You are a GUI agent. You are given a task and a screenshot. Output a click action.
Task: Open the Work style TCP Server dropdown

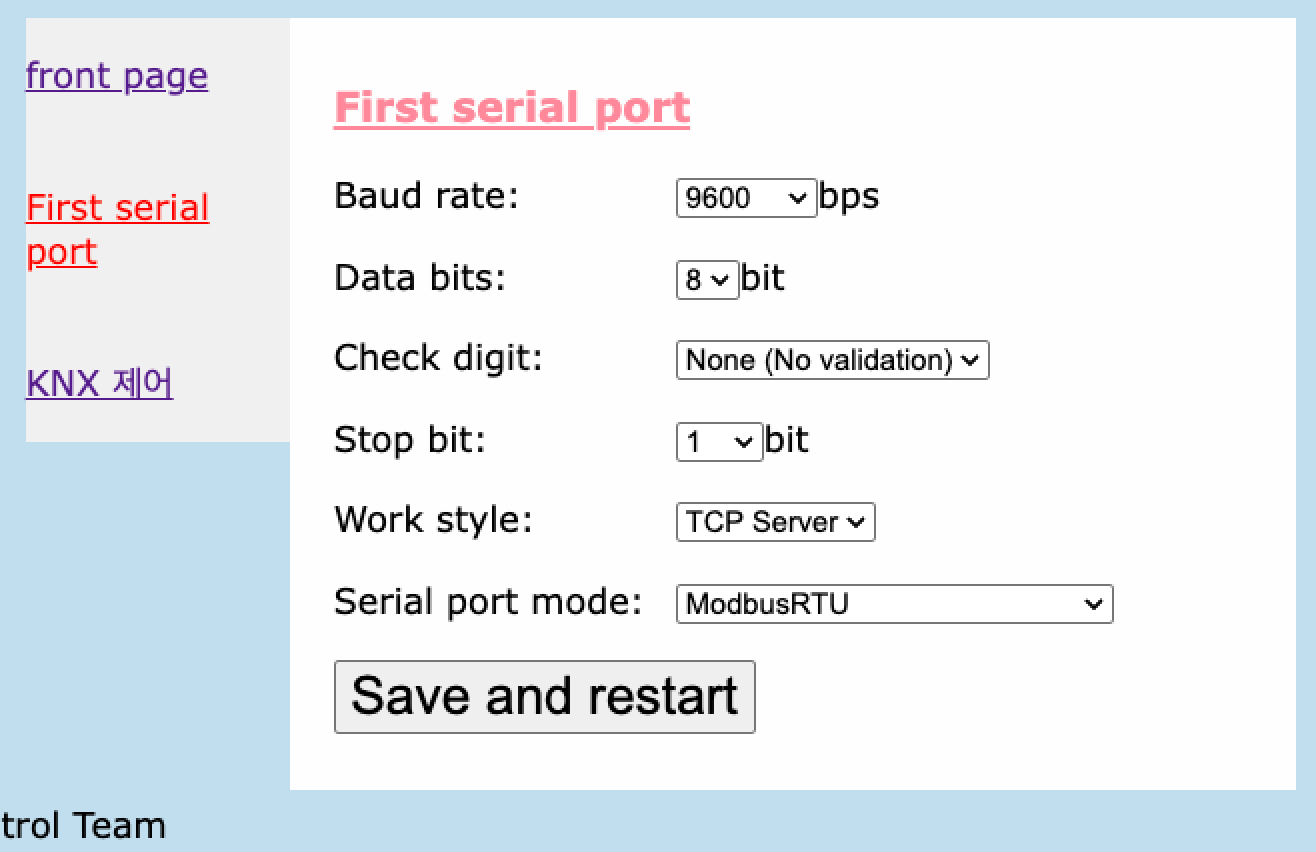pyautogui.click(x=775, y=522)
